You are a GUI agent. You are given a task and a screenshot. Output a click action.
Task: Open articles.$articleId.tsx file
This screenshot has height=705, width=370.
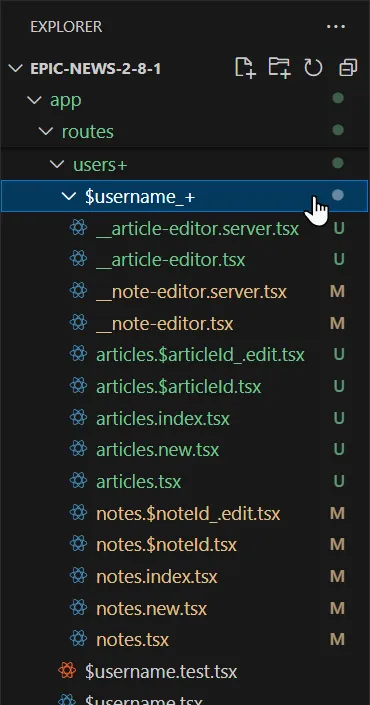[178, 387]
